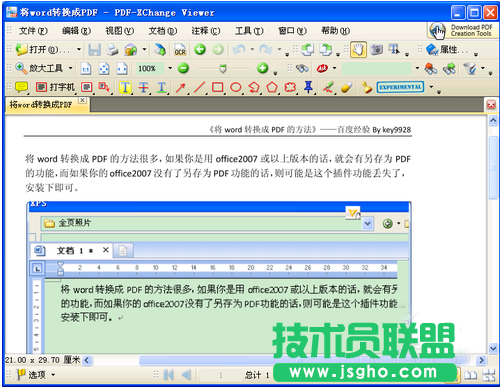Image resolution: width=500 pixels, height=388 pixels.
Task: Click the Fit width icon
Action: point(122,69)
